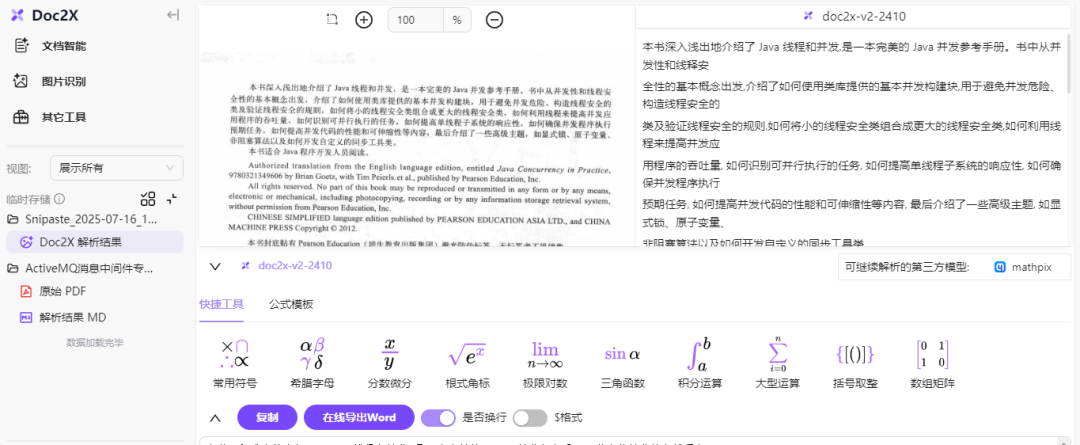Open the 视图 dropdown showing 展示所有

pyautogui.click(x=116, y=167)
